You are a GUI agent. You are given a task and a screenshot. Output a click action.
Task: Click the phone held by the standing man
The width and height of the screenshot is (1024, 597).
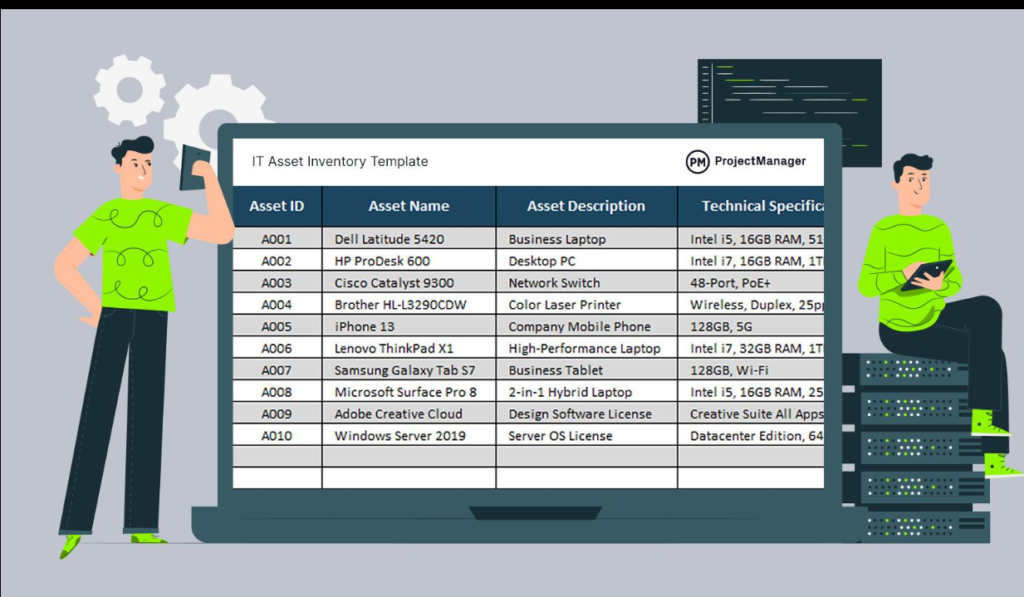tap(193, 167)
